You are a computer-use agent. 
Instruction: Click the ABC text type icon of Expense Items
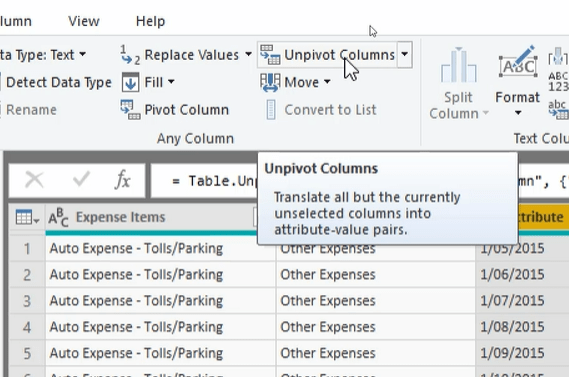click(x=58, y=217)
